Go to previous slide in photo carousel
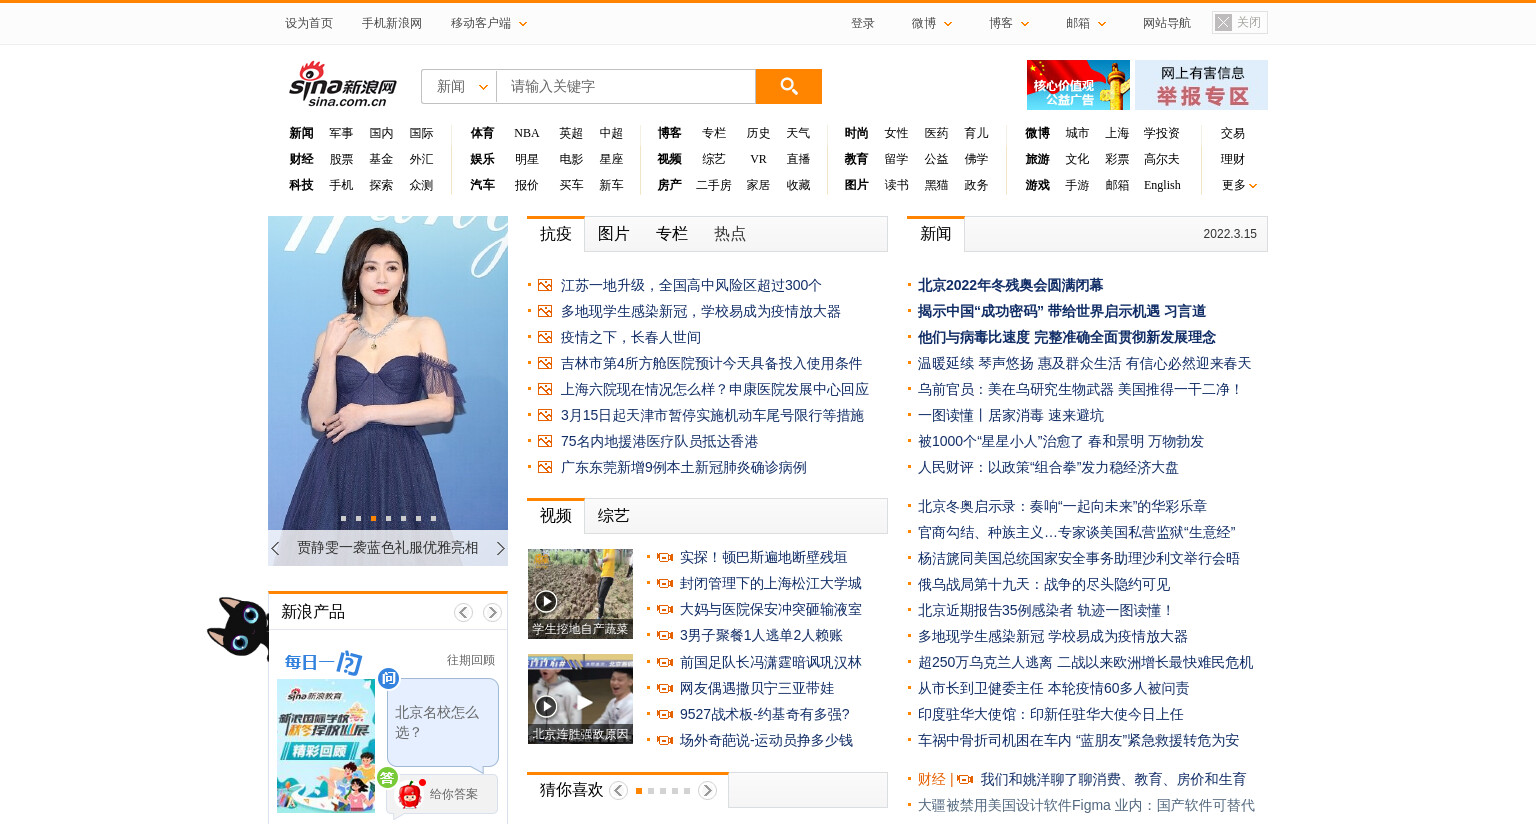The width and height of the screenshot is (1536, 824). [276, 548]
